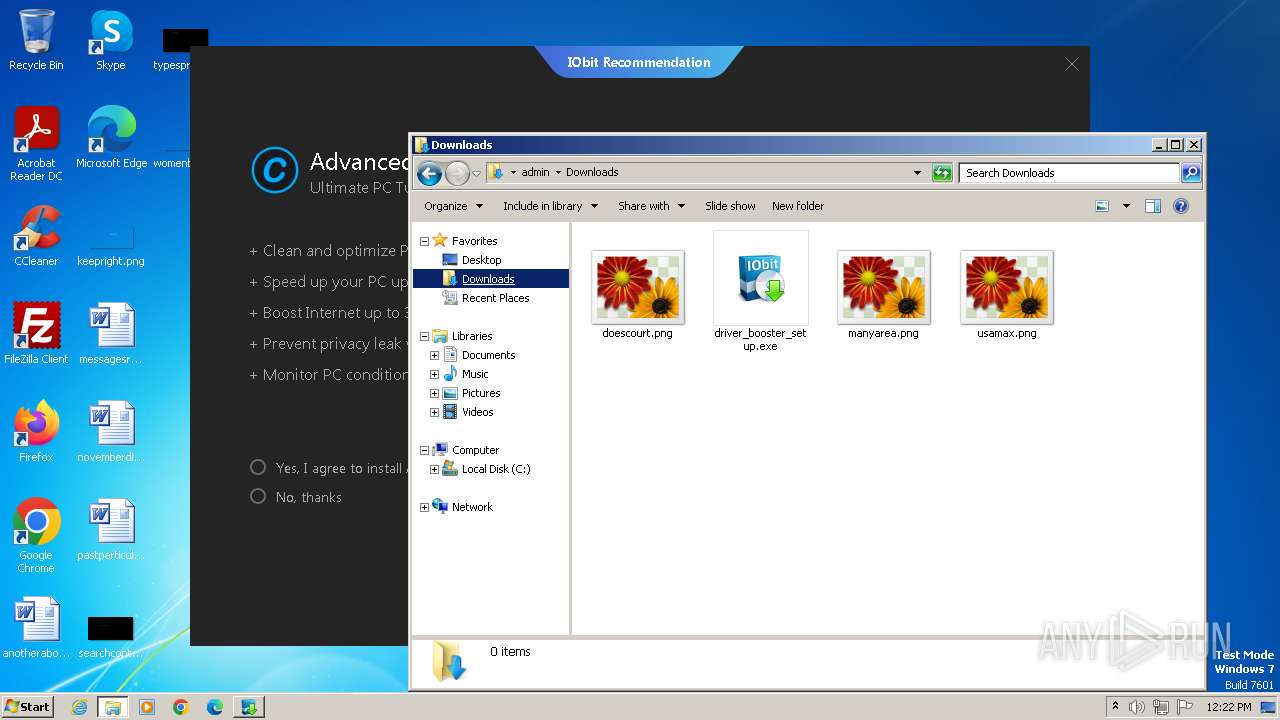Viewport: 1280px width, 720px height.
Task: Click the search magnifier in Downloads
Action: point(1190,173)
